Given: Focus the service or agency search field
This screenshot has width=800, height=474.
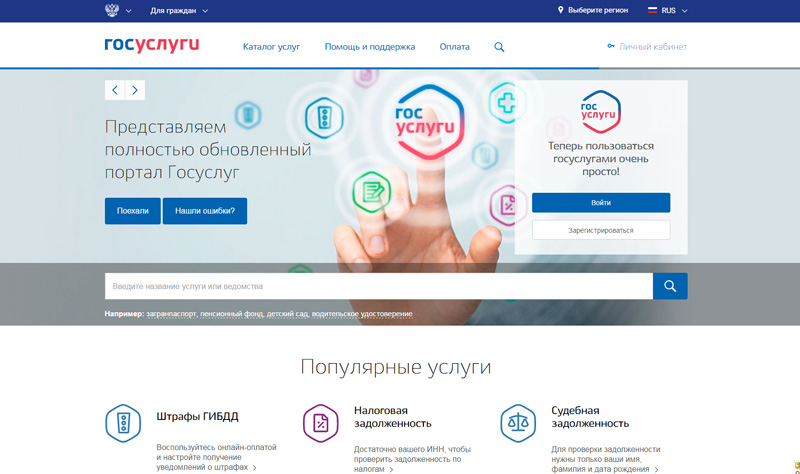Looking at the screenshot, I should pyautogui.click(x=379, y=286).
